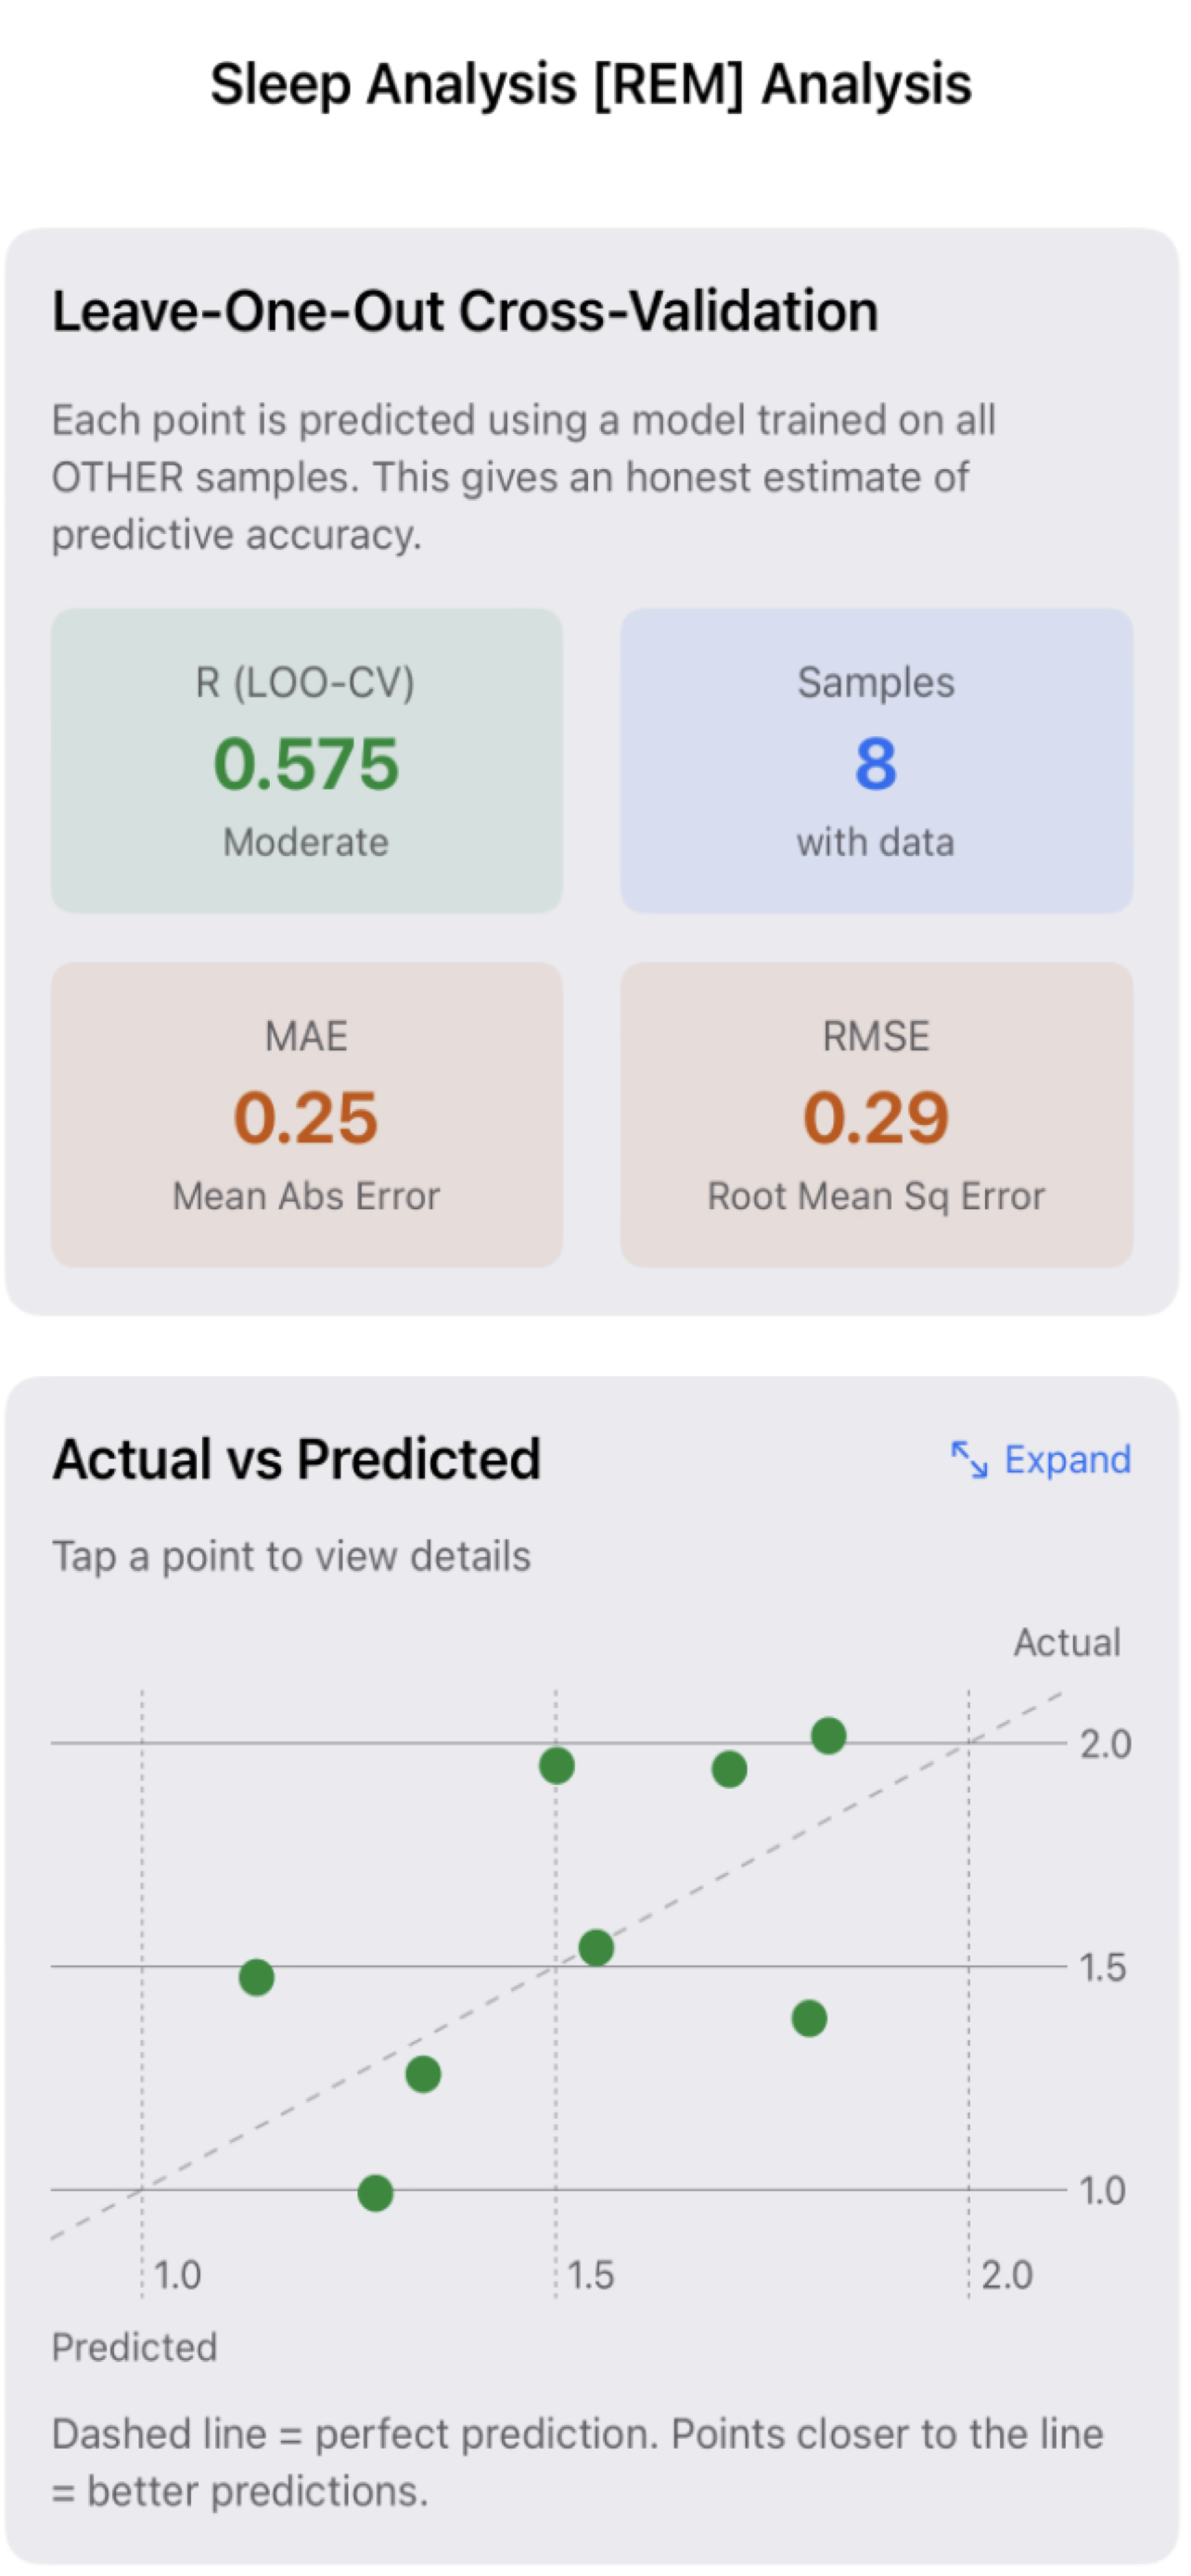Tap the leftmost scatter point at actual 1.5
The image size is (1191, 2576).
(x=257, y=1977)
